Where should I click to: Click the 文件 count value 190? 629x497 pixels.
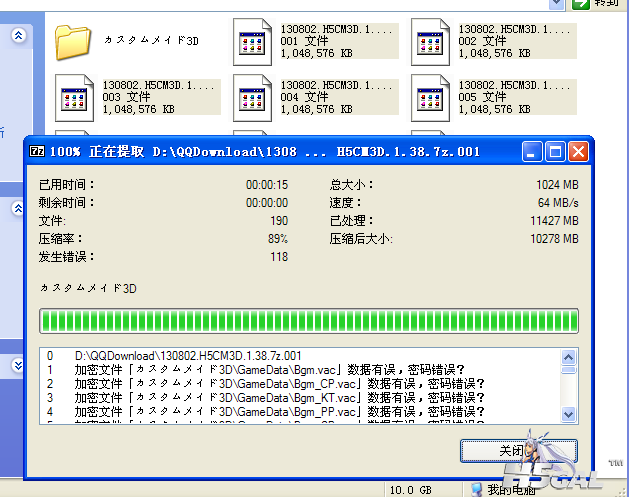279,221
